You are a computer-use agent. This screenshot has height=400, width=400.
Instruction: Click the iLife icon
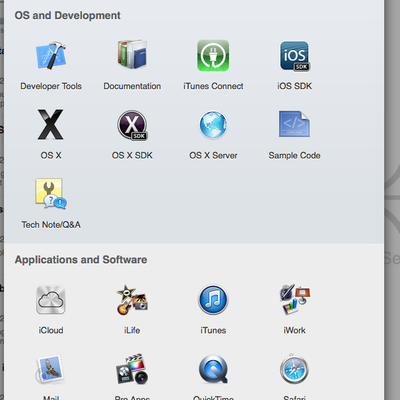(x=132, y=300)
